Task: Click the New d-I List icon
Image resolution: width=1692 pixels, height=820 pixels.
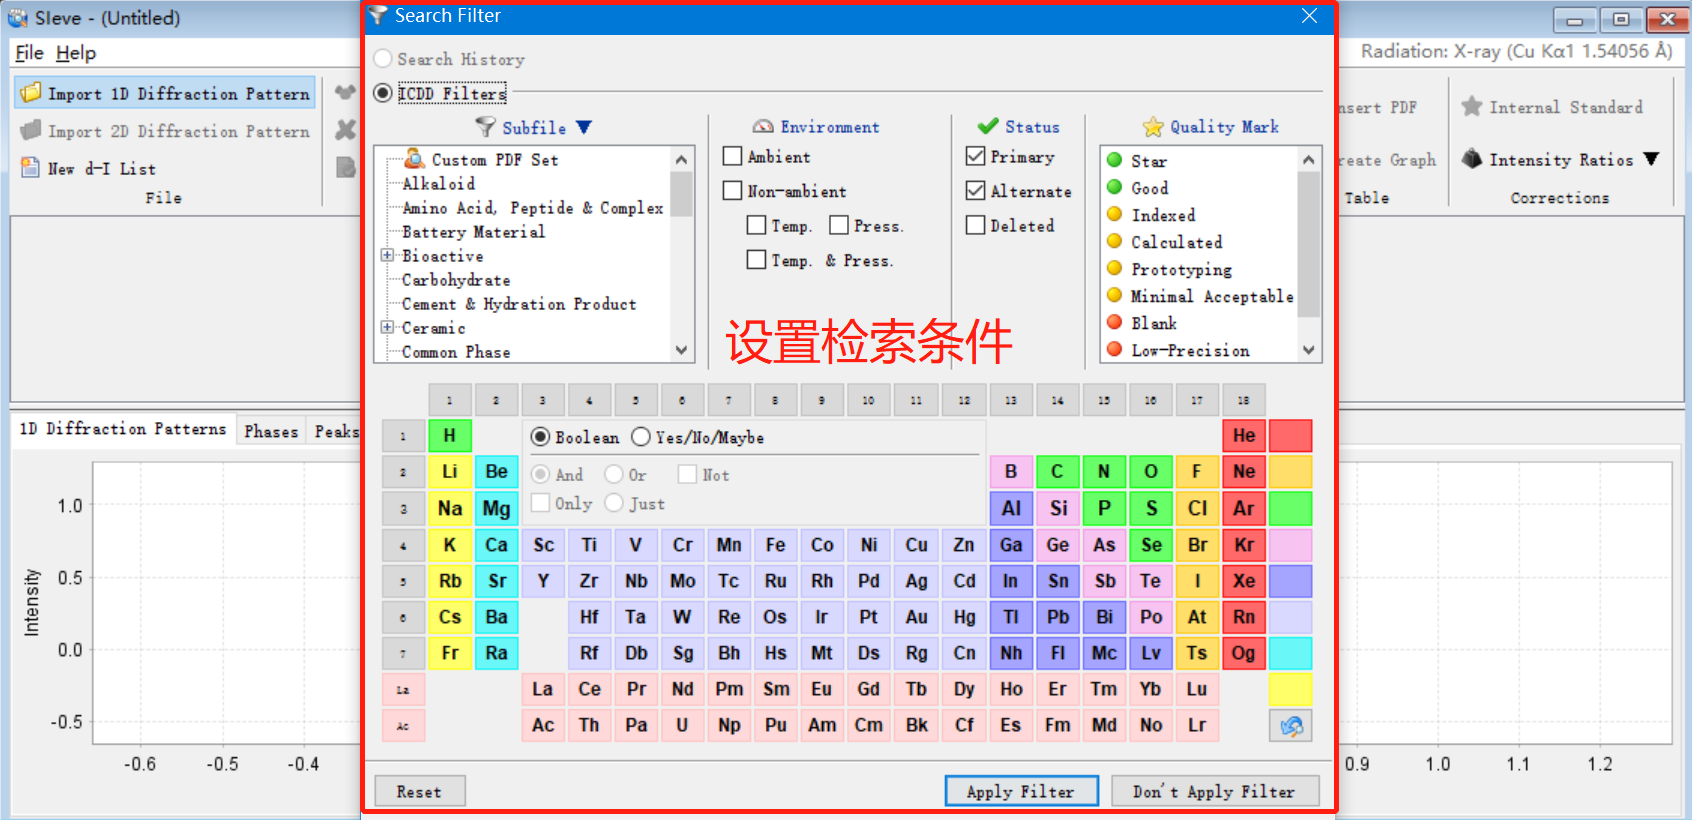Action: point(31,168)
